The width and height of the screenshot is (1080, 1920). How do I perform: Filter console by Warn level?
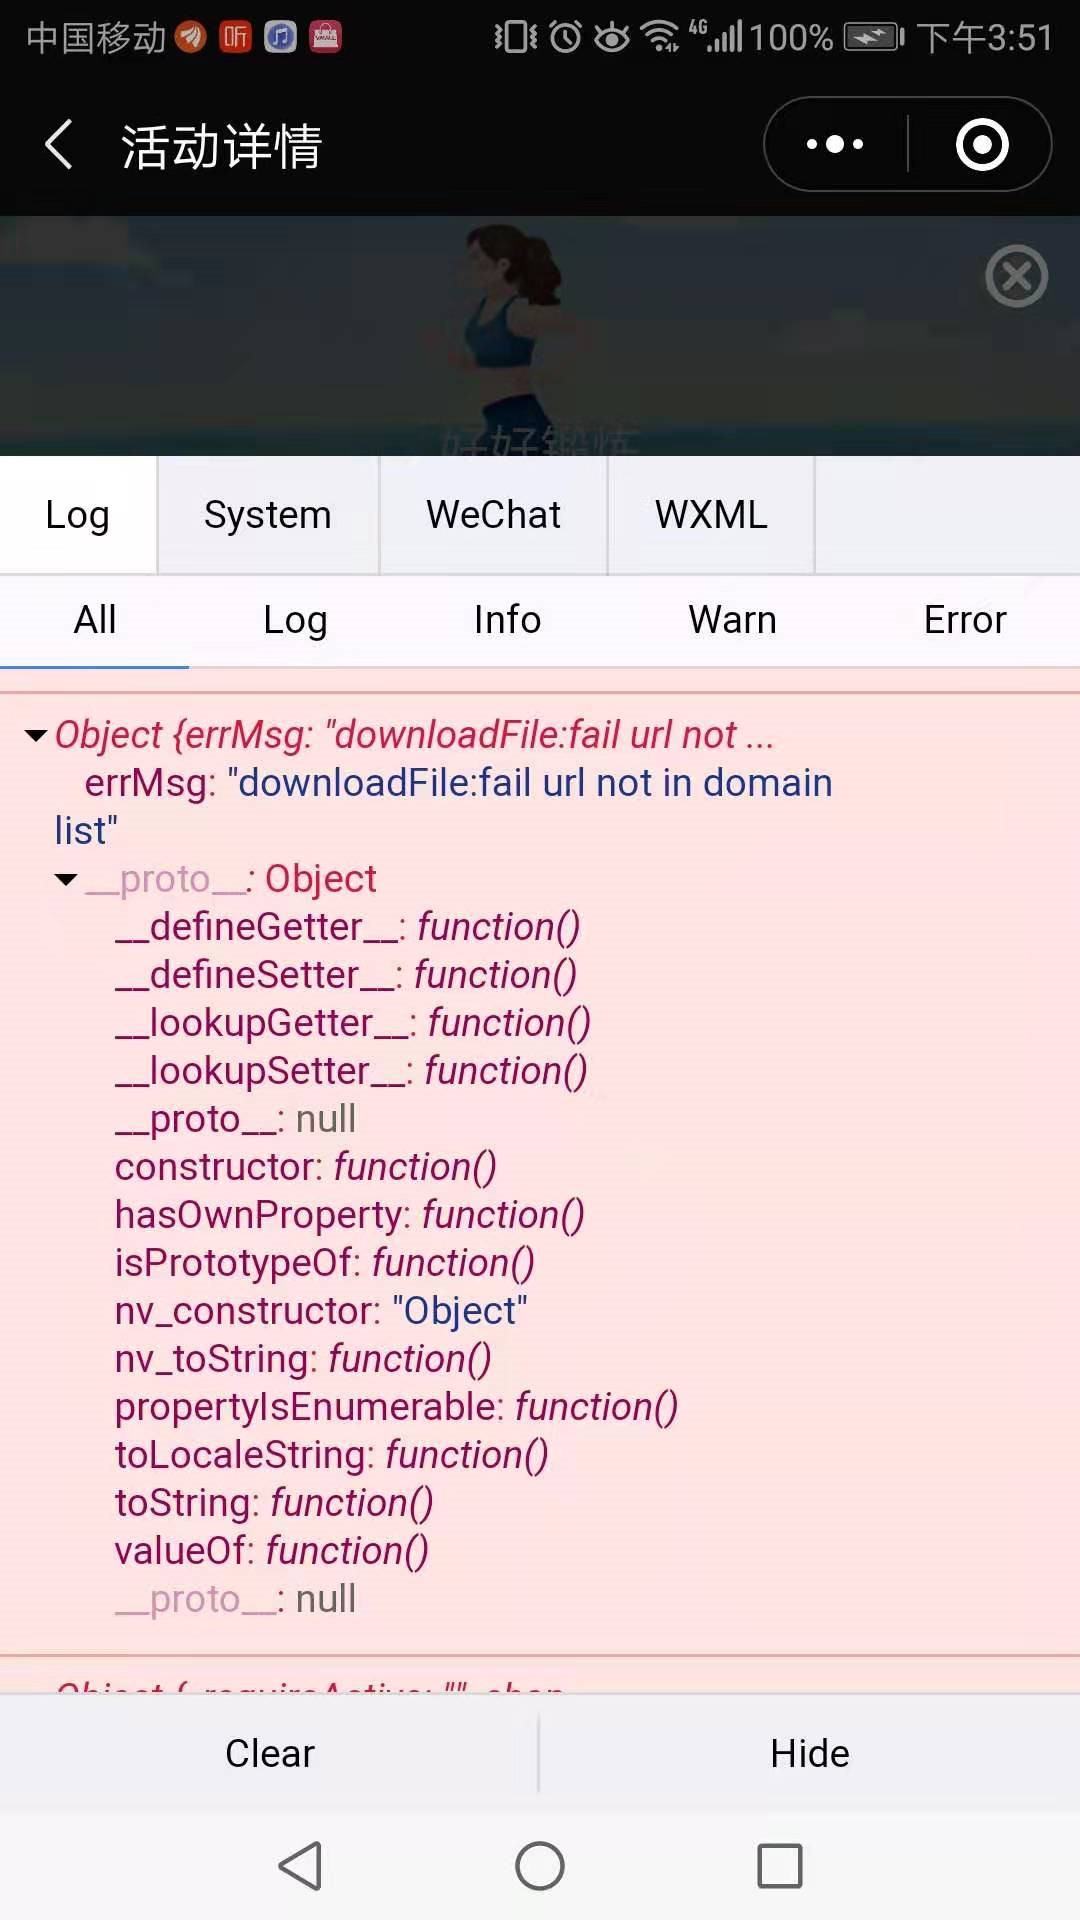coord(732,620)
